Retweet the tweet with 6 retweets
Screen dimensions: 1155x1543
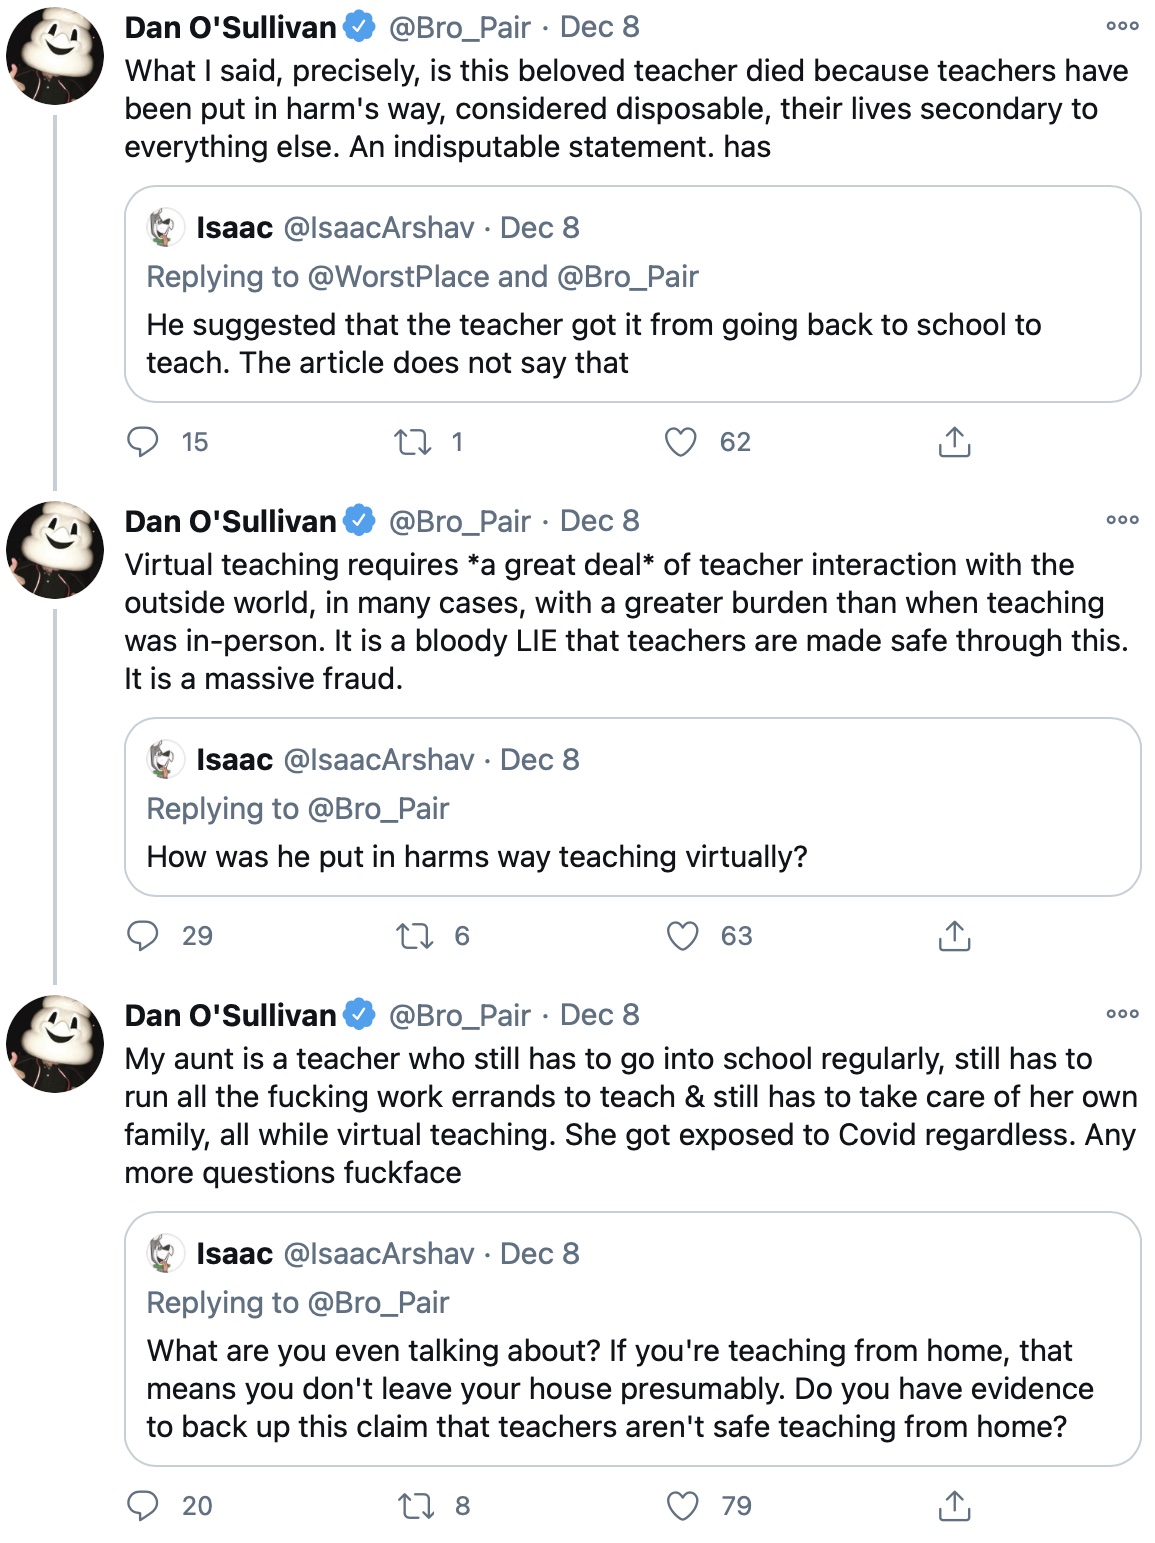[x=415, y=936]
